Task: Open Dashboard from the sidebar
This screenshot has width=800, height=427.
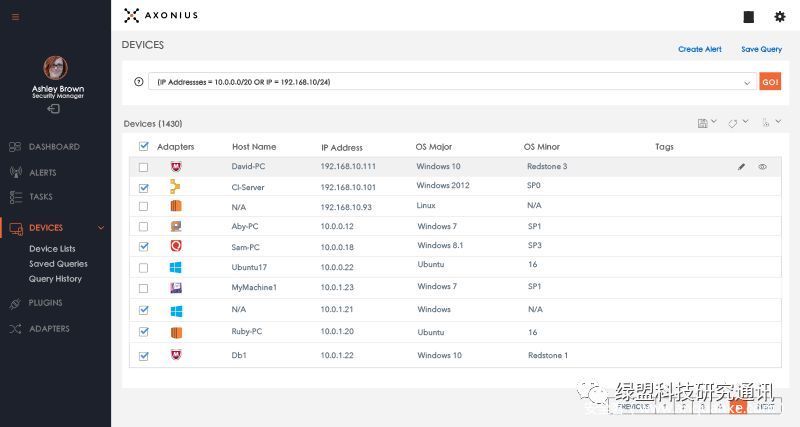Action: pos(53,146)
